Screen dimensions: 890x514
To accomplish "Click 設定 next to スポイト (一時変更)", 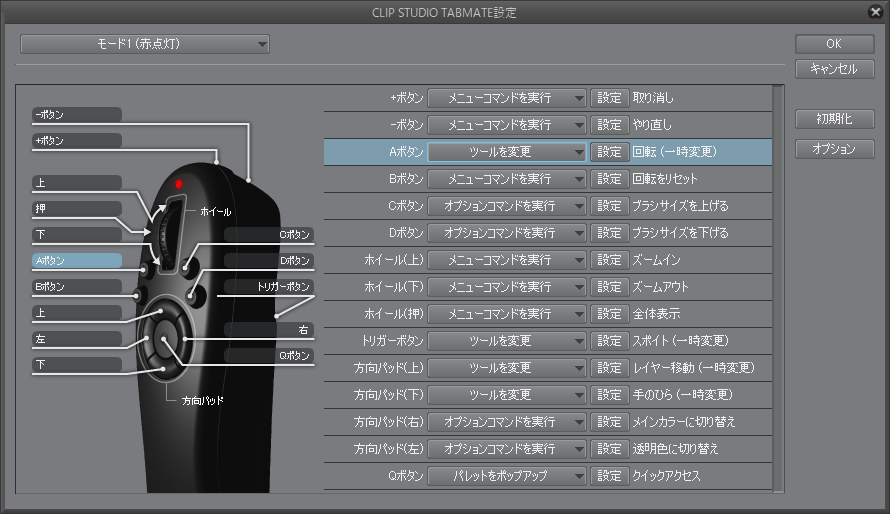I will click(x=609, y=341).
